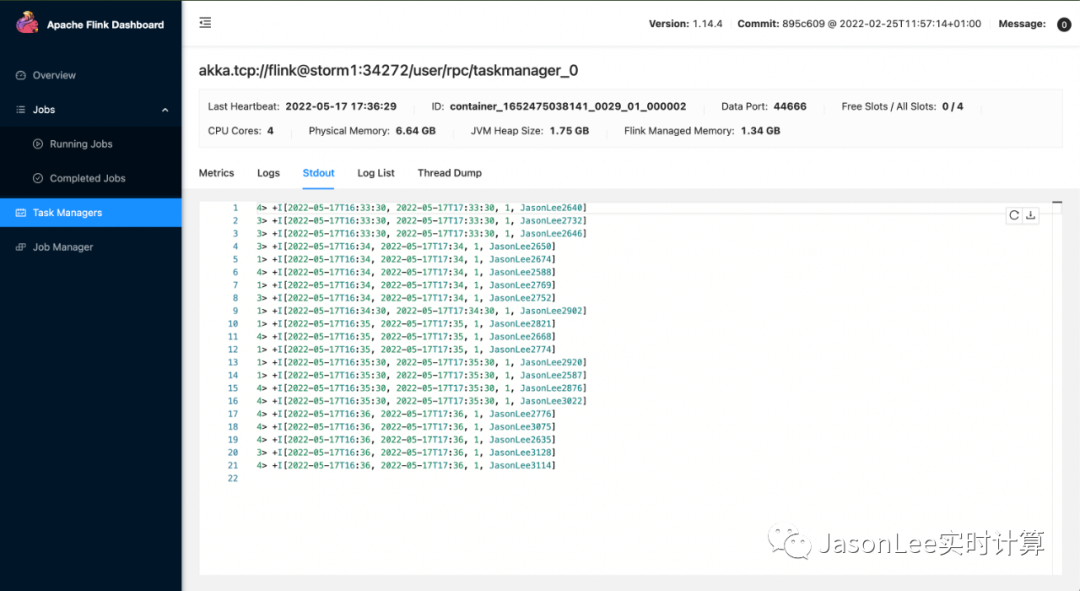
Task: Collapse the Jobs submenu chevron
Action: pos(165,110)
